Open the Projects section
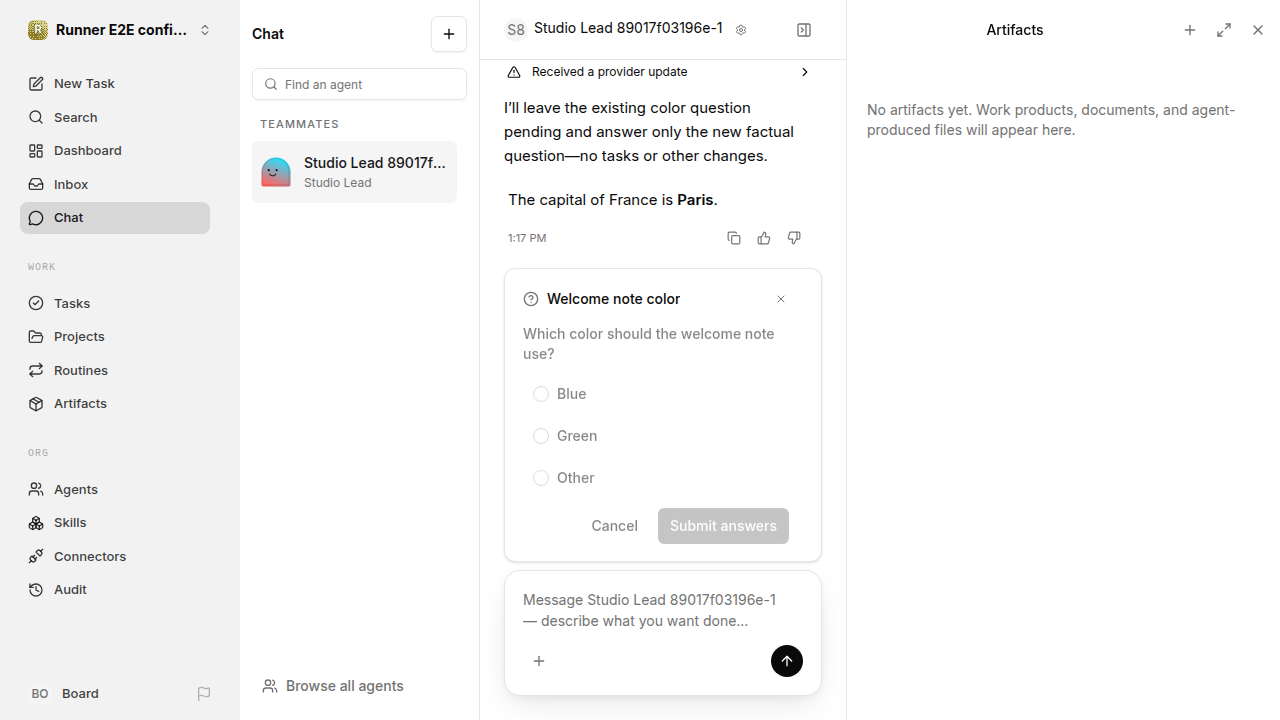The image size is (1280, 720). click(x=115, y=337)
